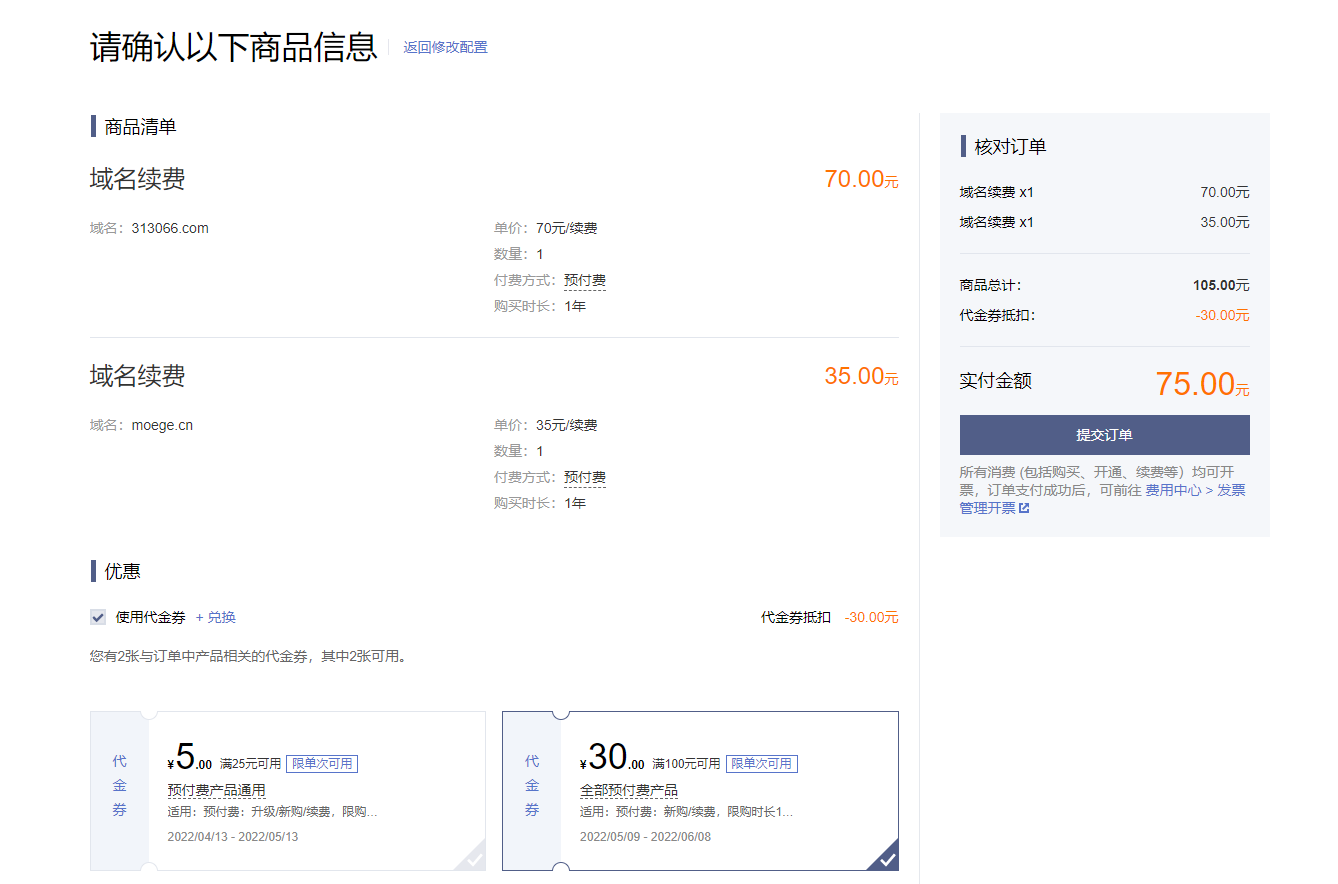Viewport: 1338px width, 884px height.
Task: Click the external link icon after 管理开票
Action: pos(1024,508)
